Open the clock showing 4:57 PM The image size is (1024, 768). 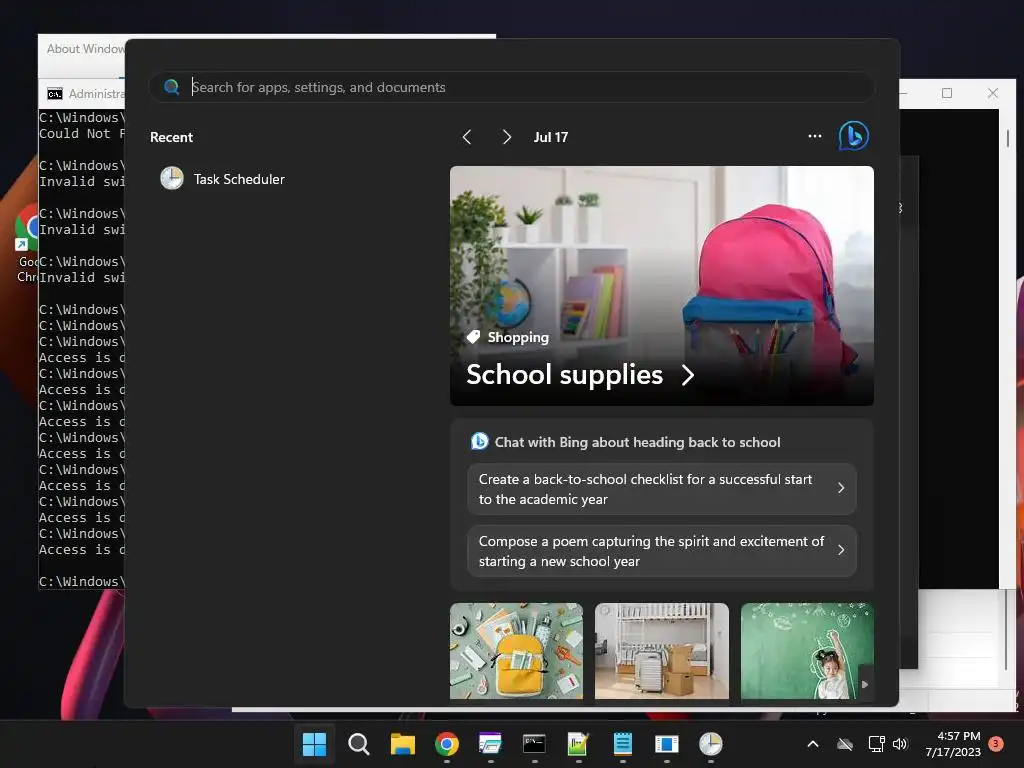[953, 744]
